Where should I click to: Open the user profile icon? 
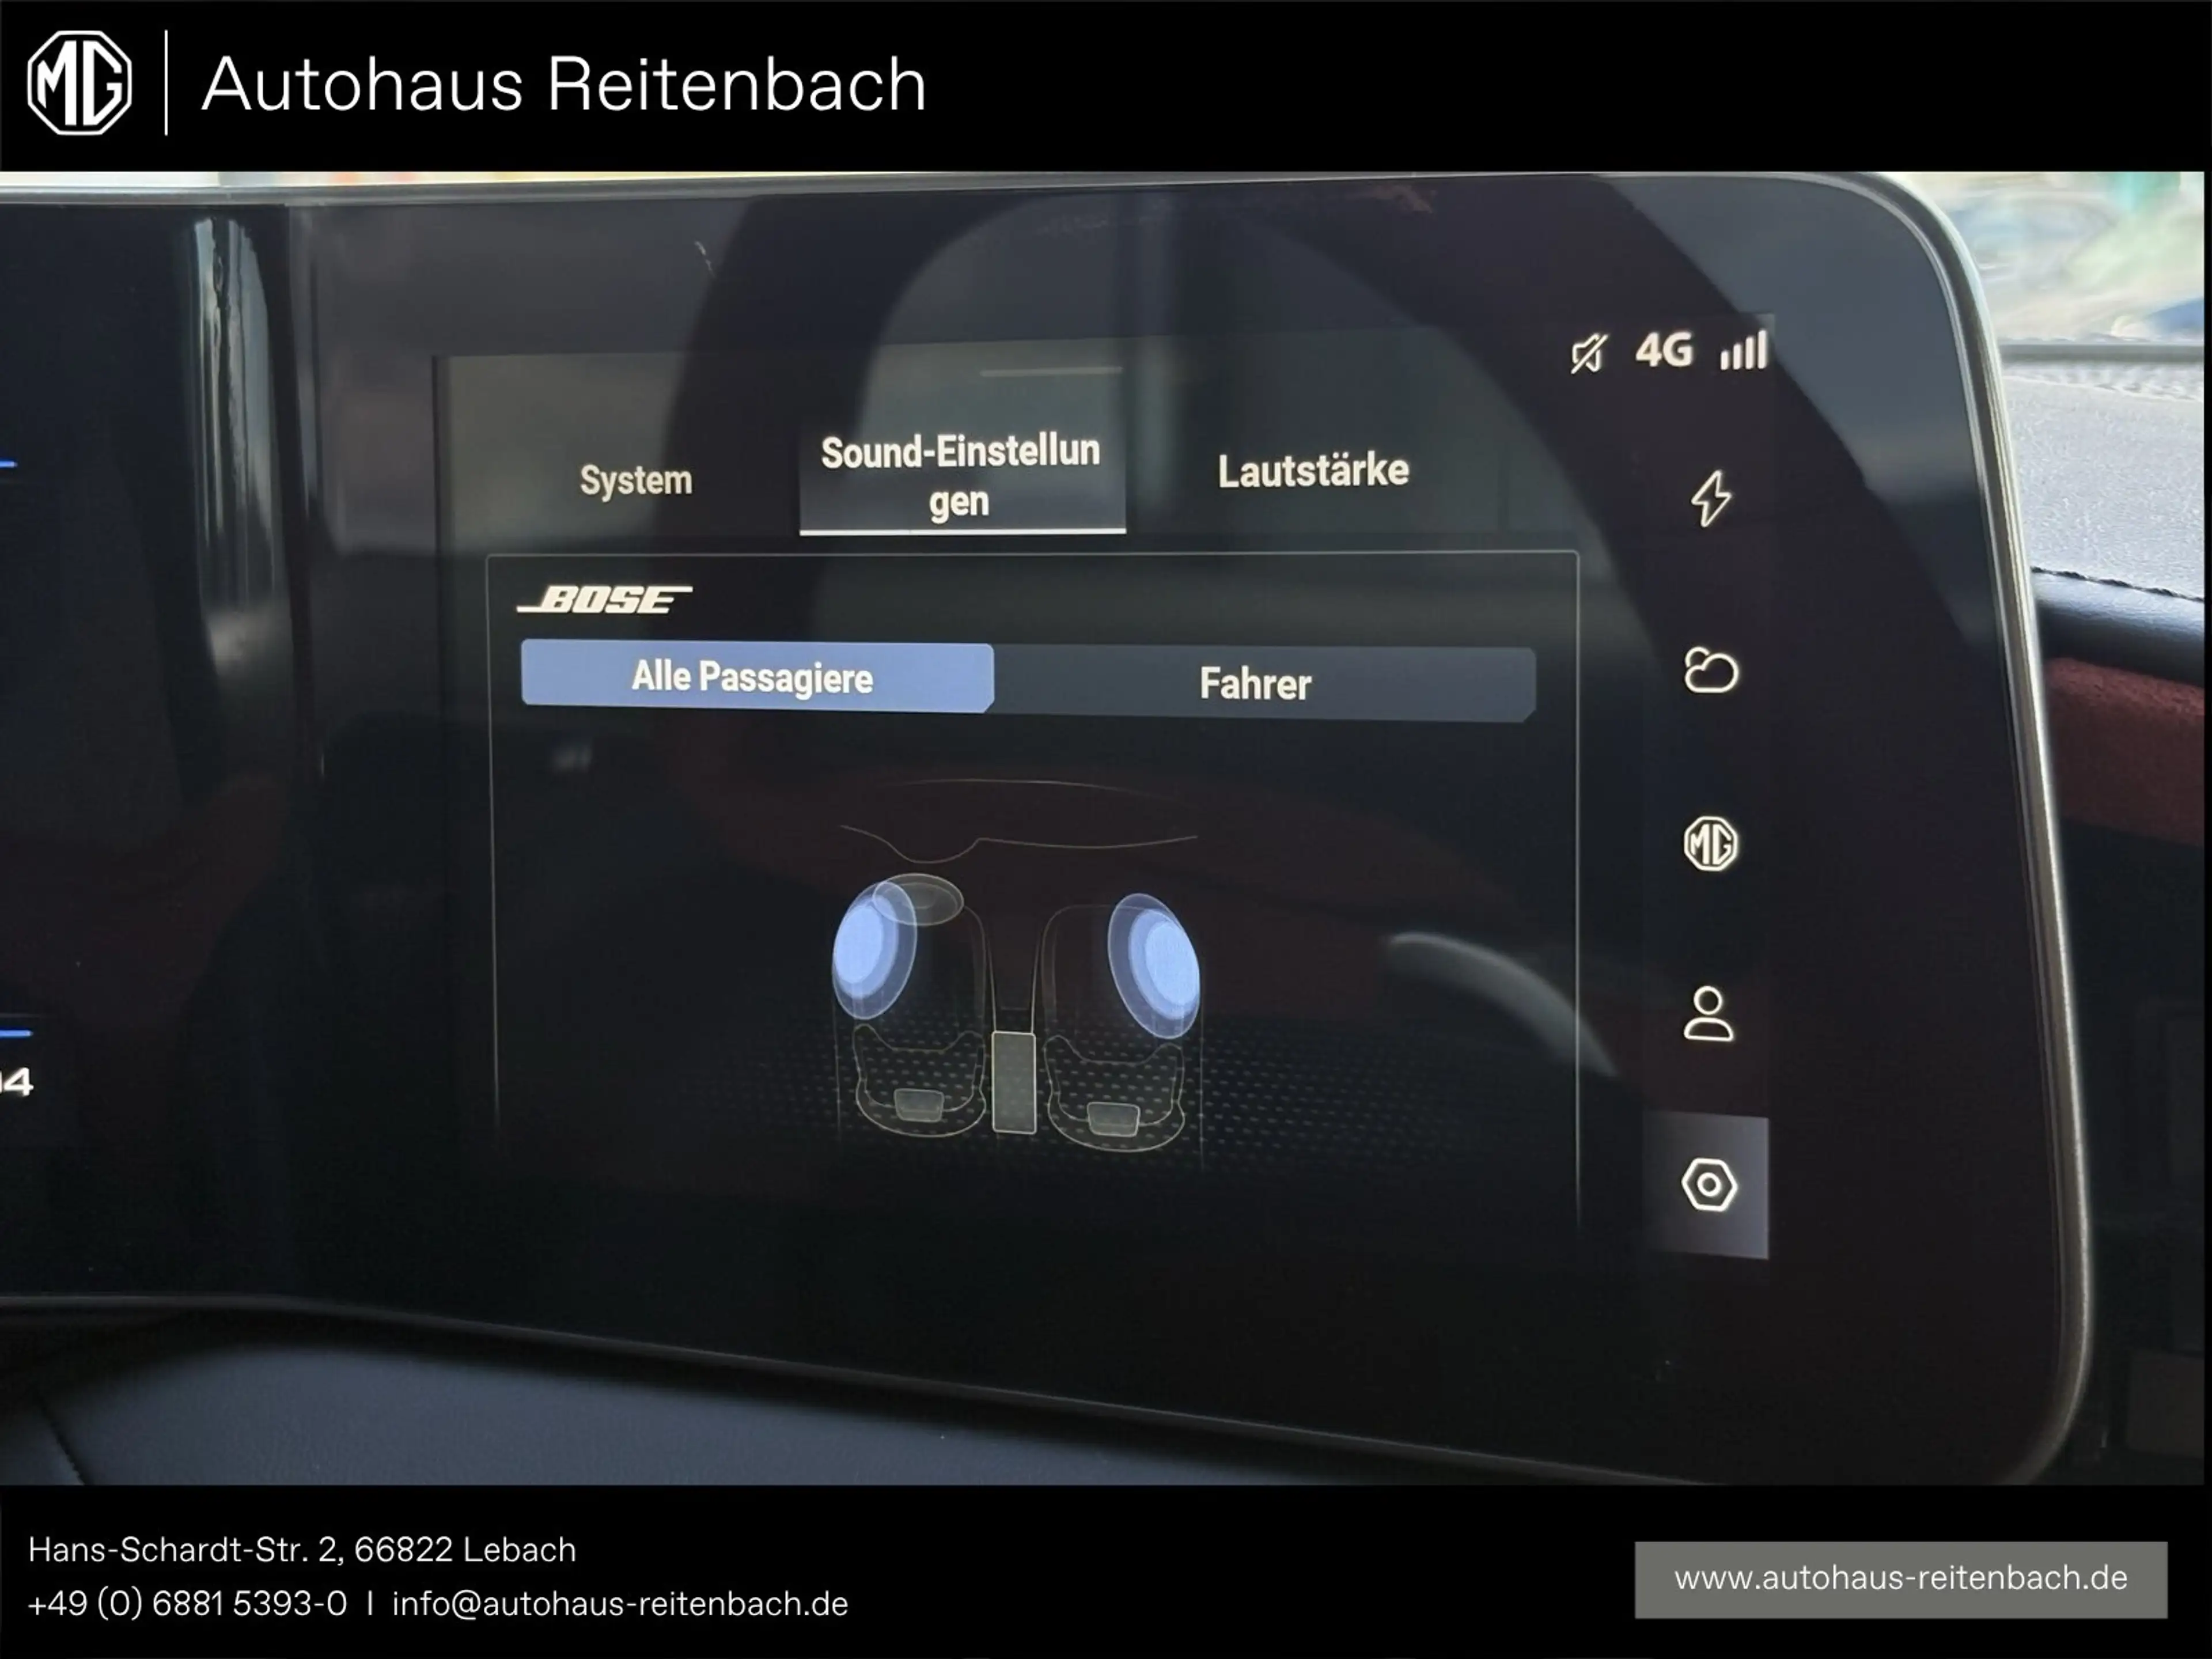coord(1709,1015)
